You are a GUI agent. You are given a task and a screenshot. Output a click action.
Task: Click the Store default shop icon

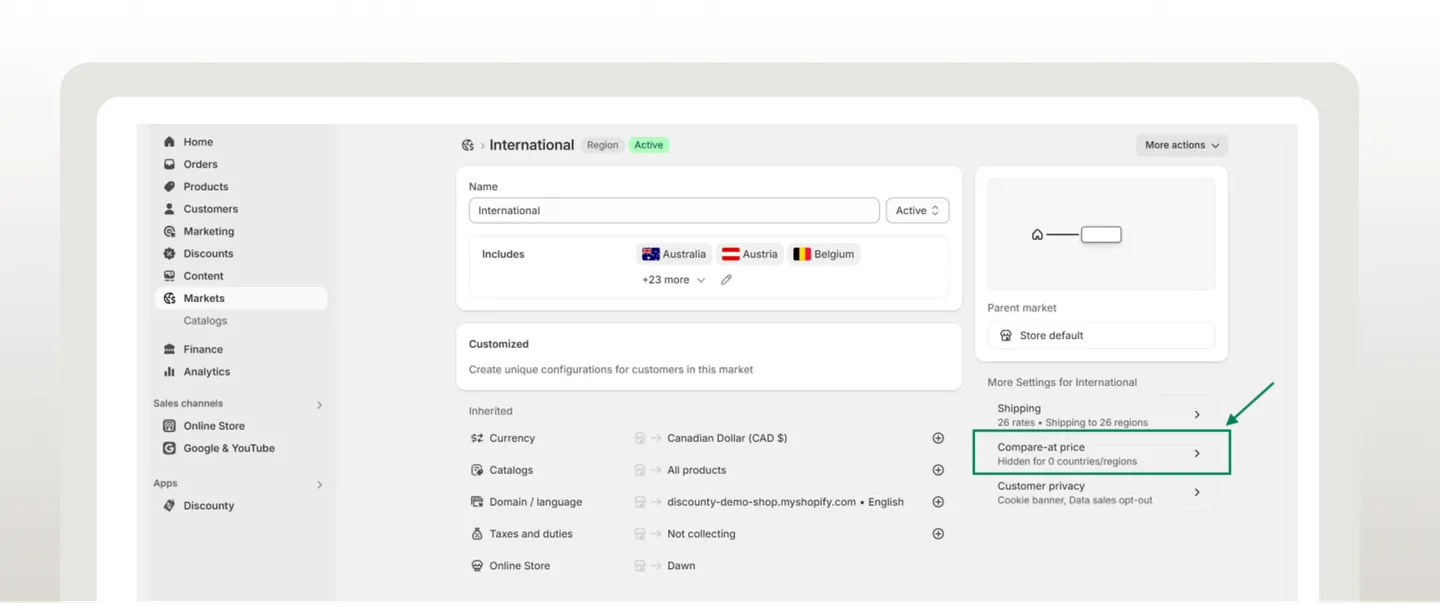pyautogui.click(x=1006, y=336)
